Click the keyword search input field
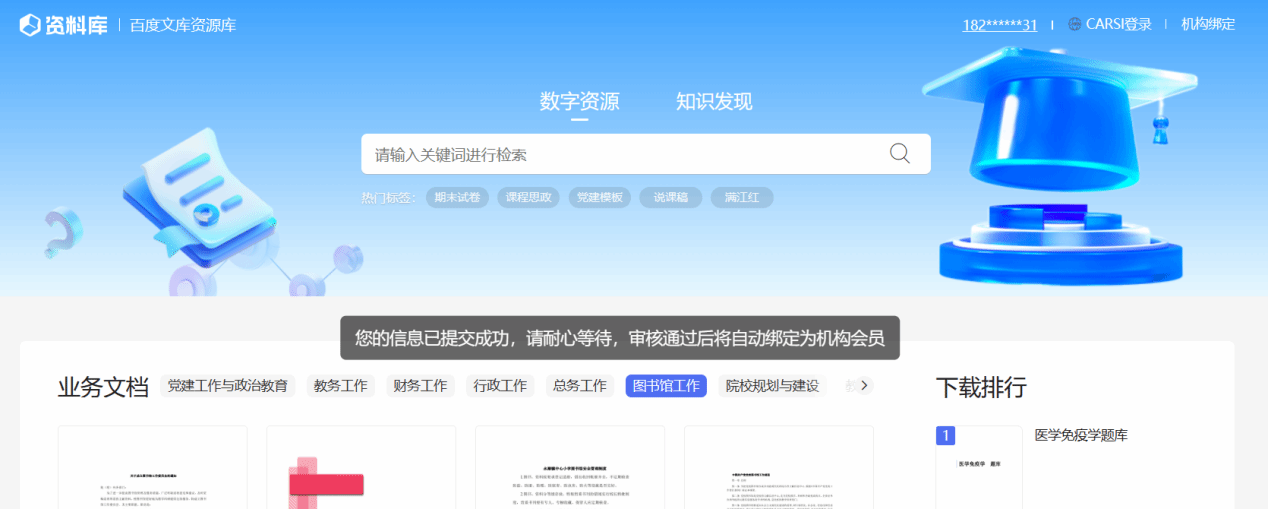This screenshot has height=509, width=1268. click(620, 155)
